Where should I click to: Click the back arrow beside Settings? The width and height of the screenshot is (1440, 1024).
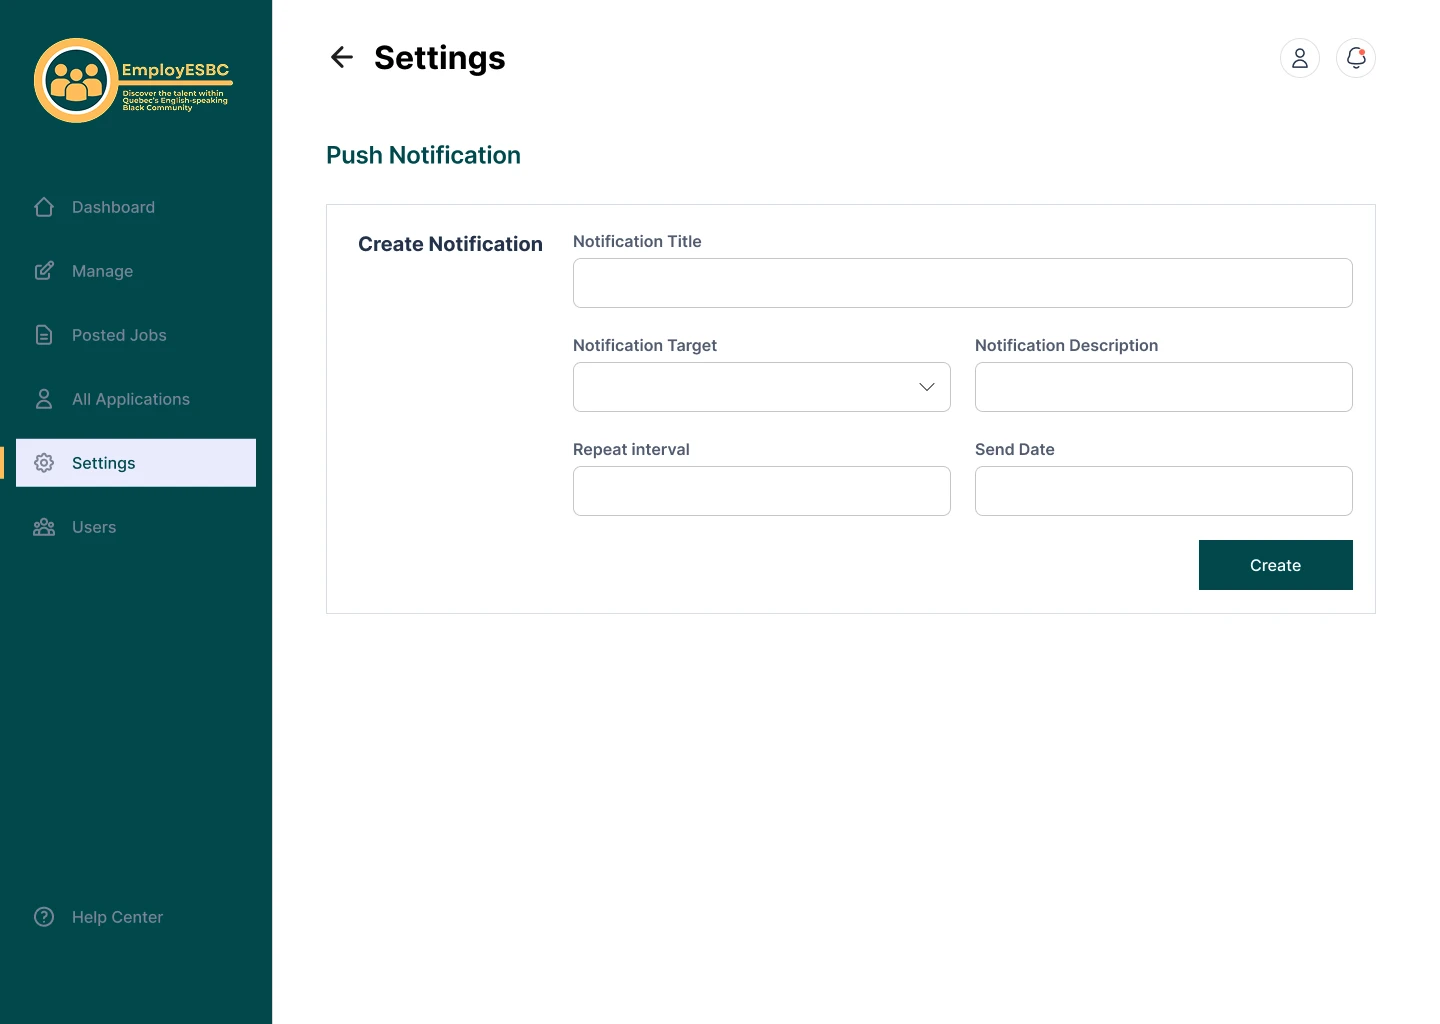(342, 58)
